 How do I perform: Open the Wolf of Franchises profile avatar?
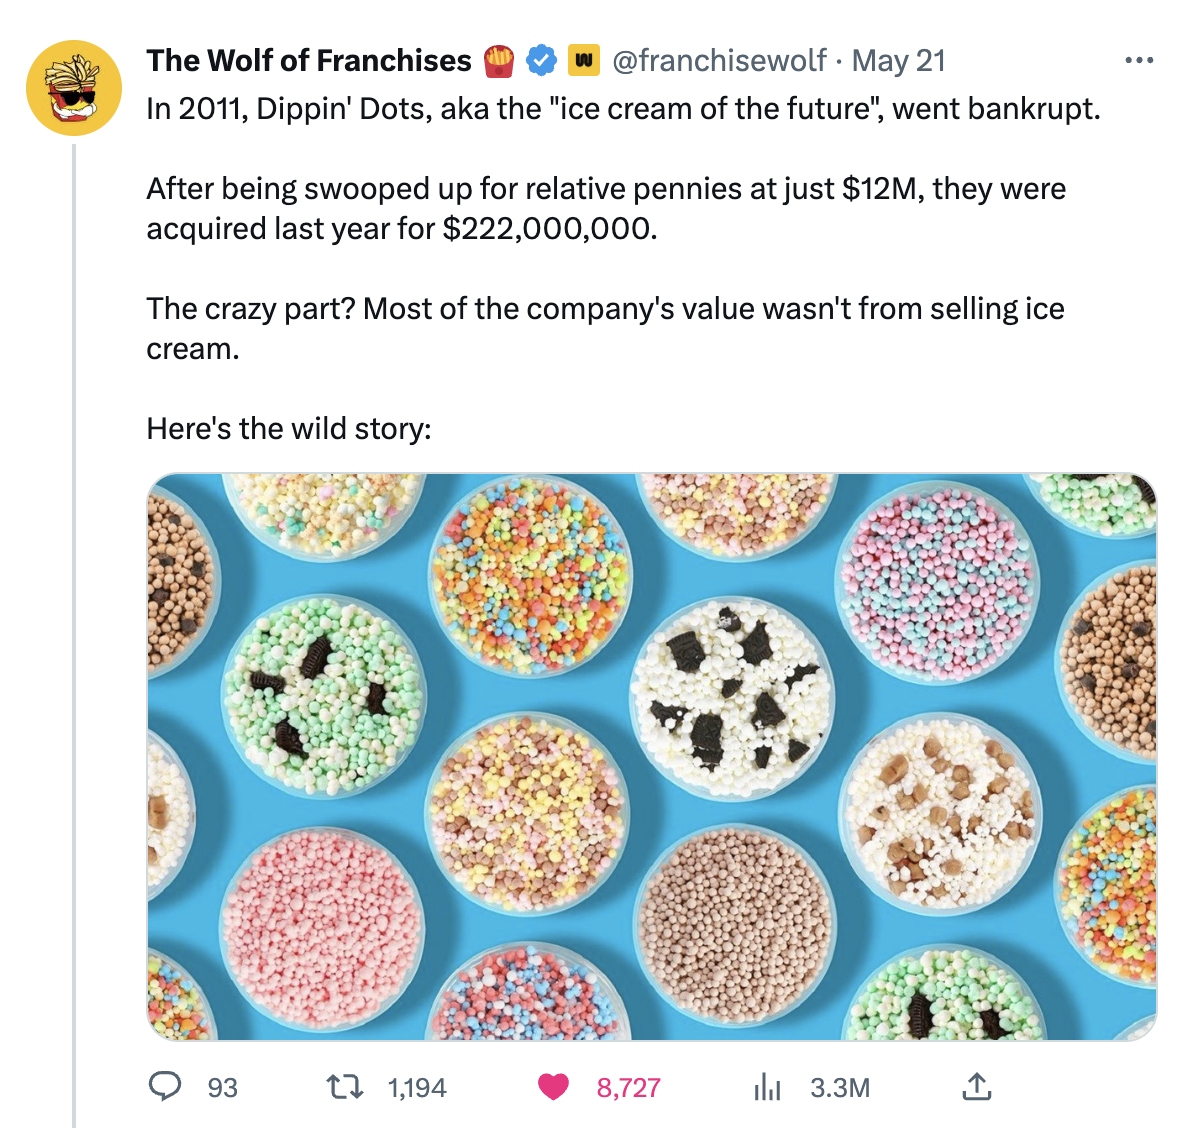pos(74,87)
